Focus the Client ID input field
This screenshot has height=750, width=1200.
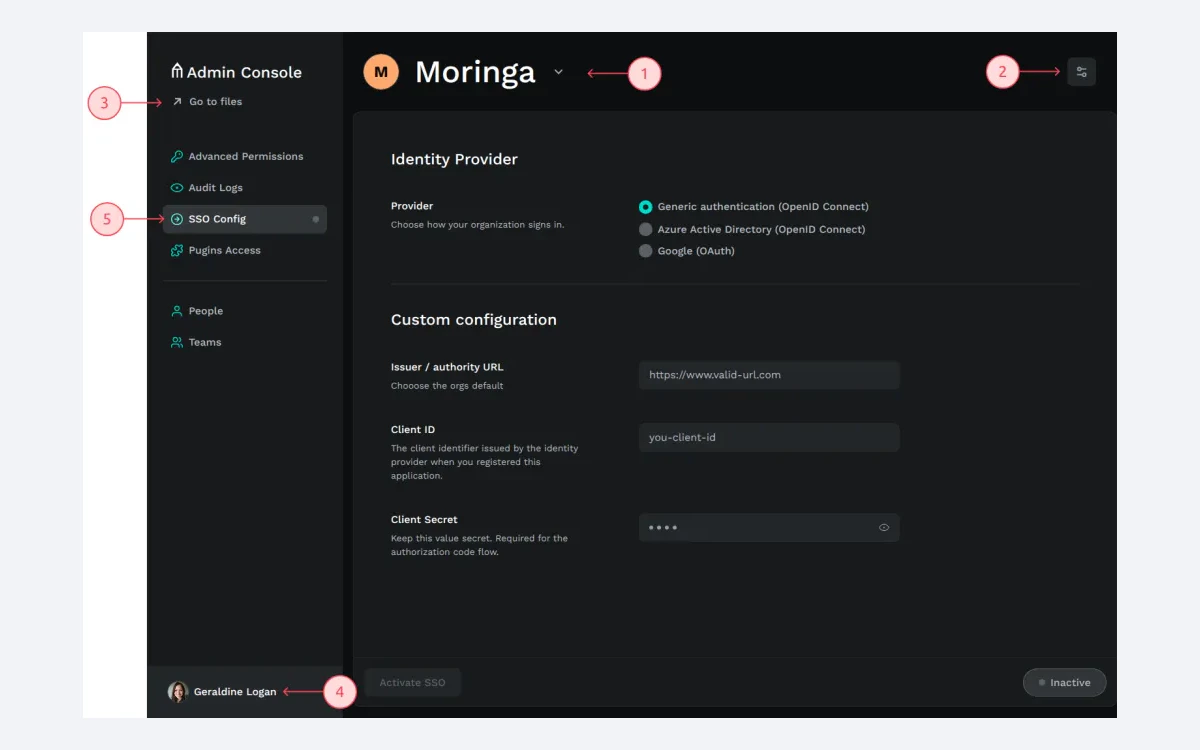tap(769, 437)
